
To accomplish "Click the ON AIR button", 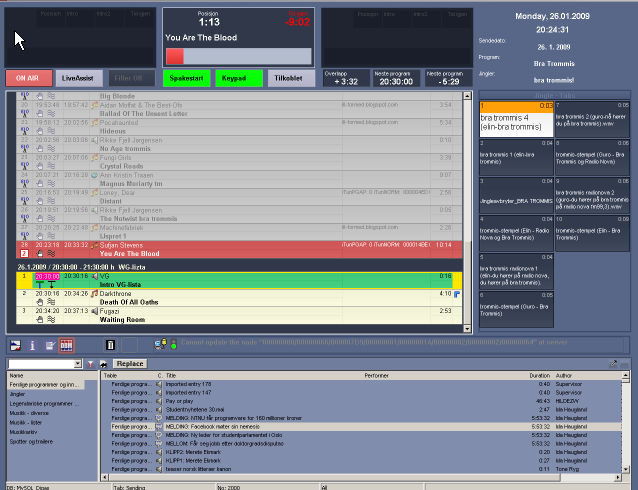I will click(x=29, y=78).
